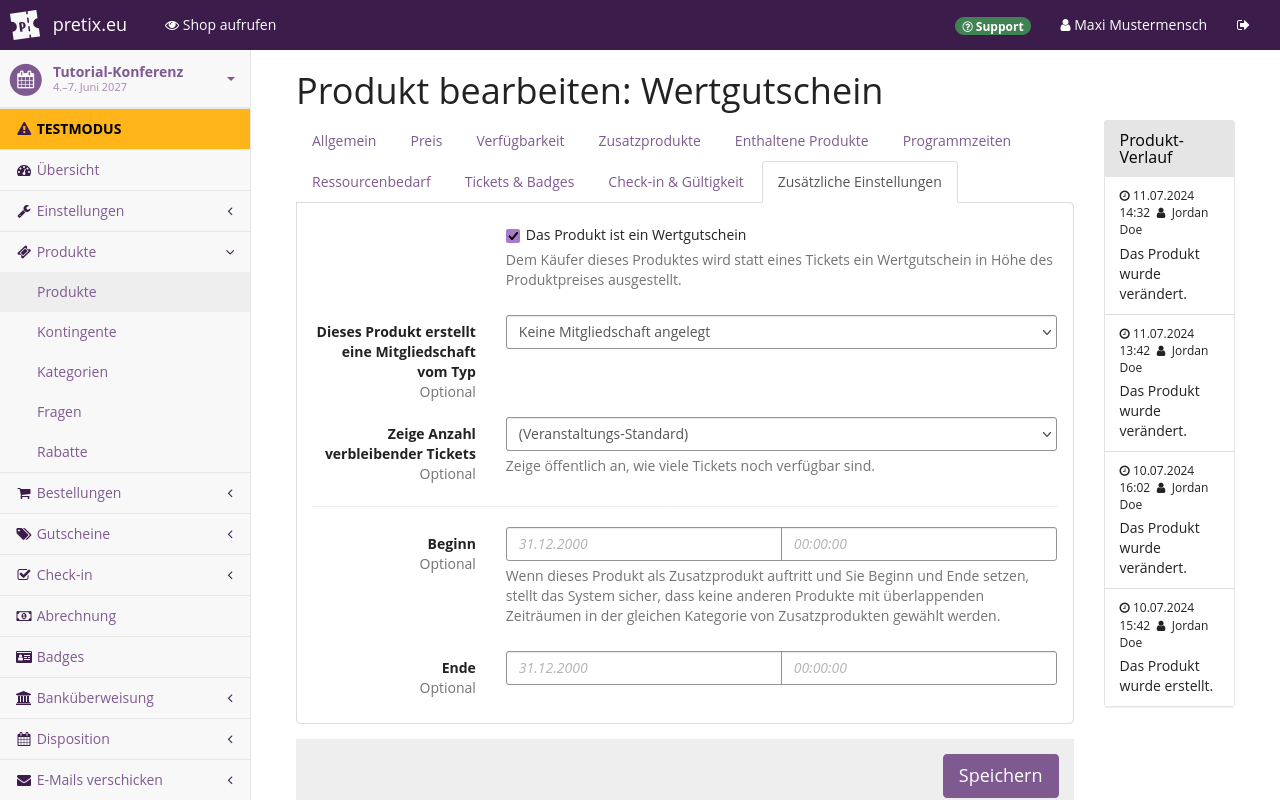
Task: Select the Ressourcenbedarf tab
Action: pyautogui.click(x=371, y=182)
